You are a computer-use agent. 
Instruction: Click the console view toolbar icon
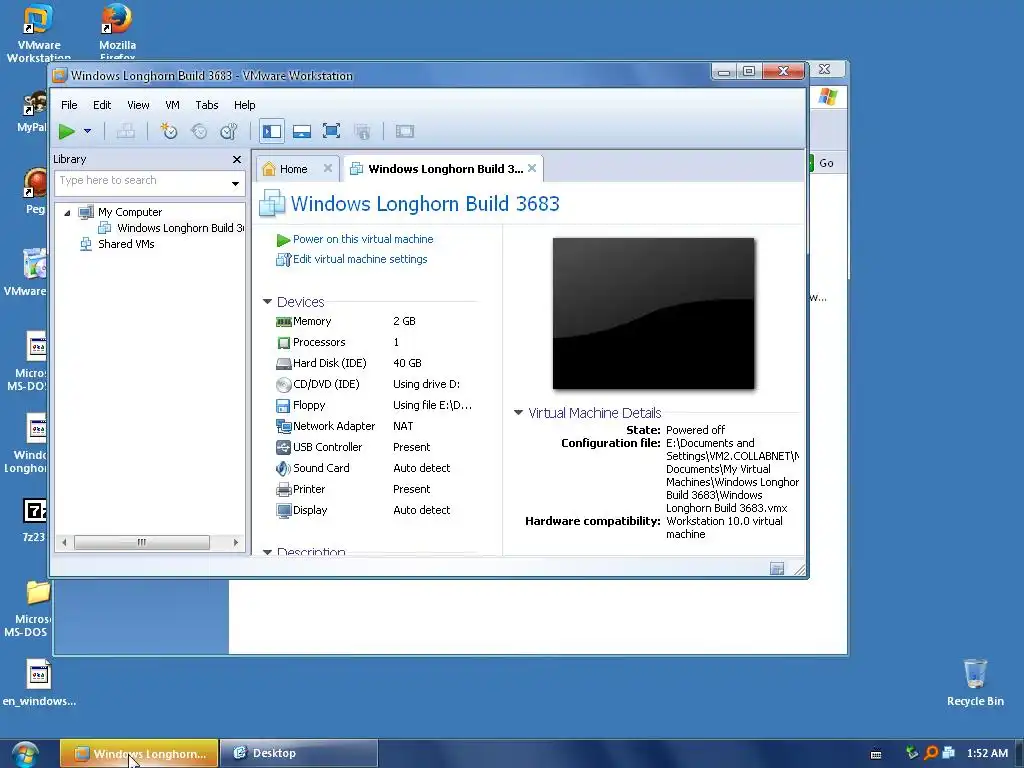[x=405, y=131]
